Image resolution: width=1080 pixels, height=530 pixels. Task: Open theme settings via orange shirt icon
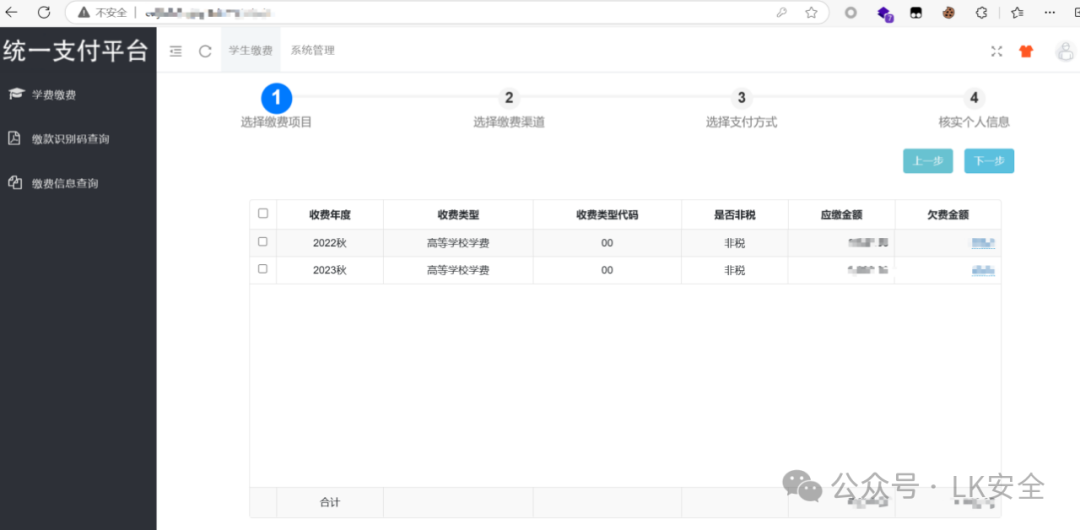click(1026, 51)
